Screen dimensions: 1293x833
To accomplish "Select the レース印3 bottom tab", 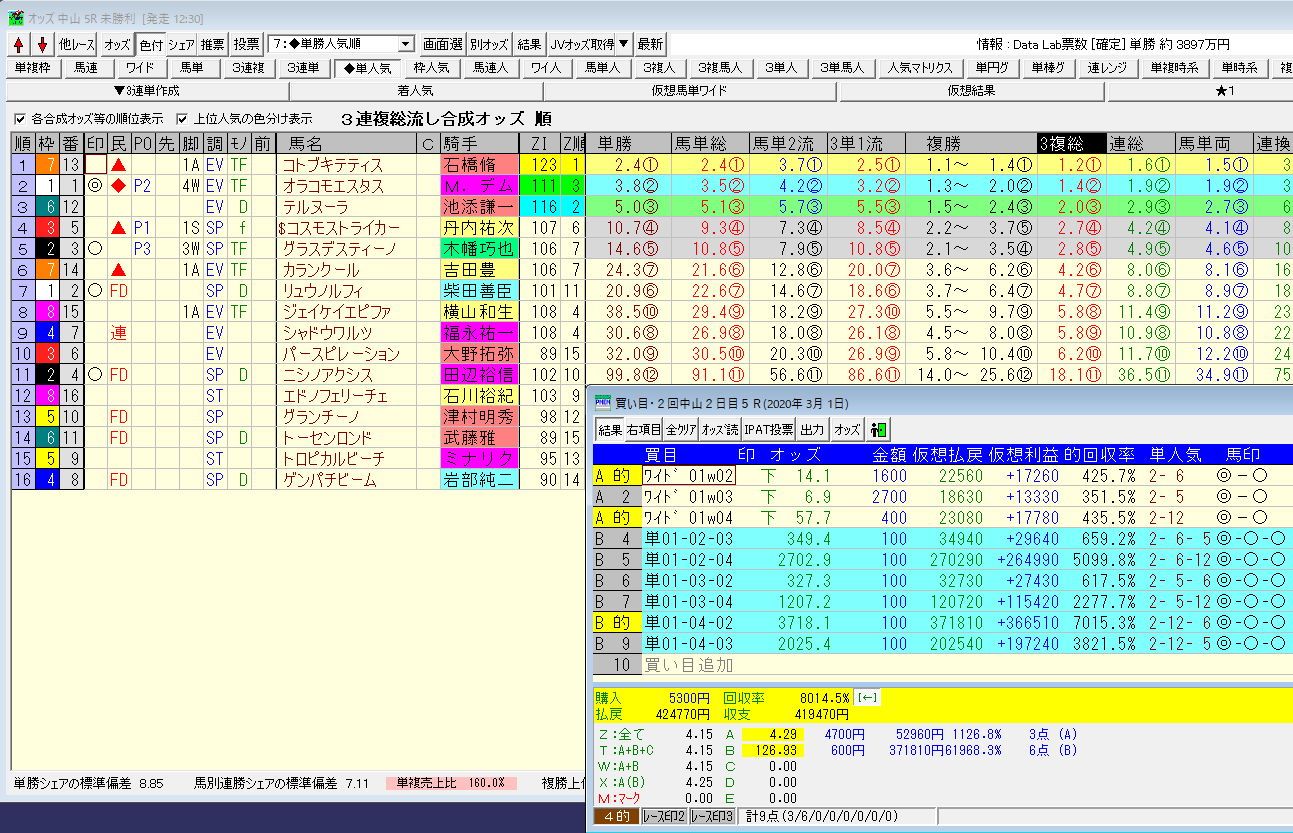I will click(x=711, y=817).
